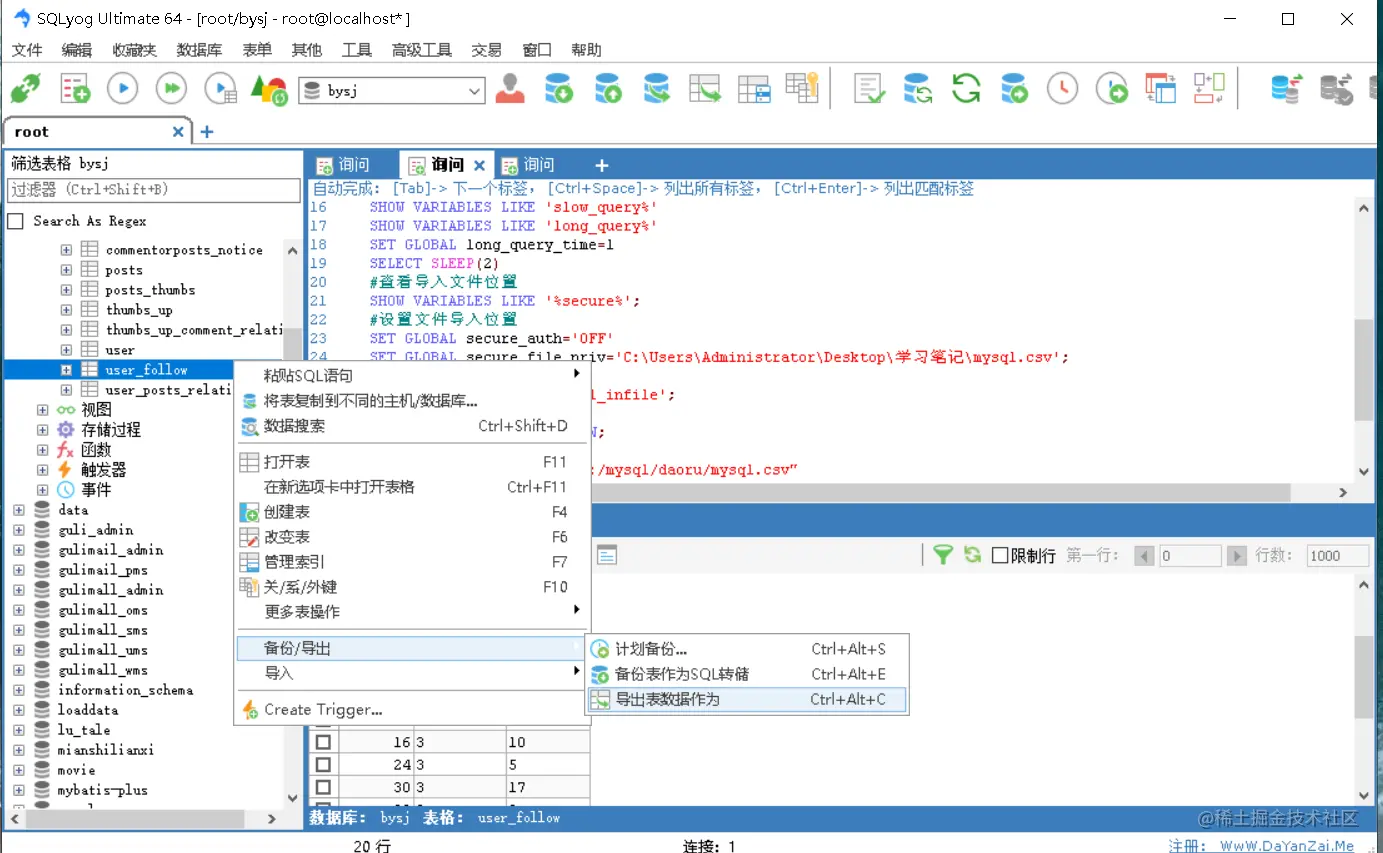This screenshot has width=1383, height=853.
Task: Select Create Trigger... in the context menu
Action: (x=410, y=710)
